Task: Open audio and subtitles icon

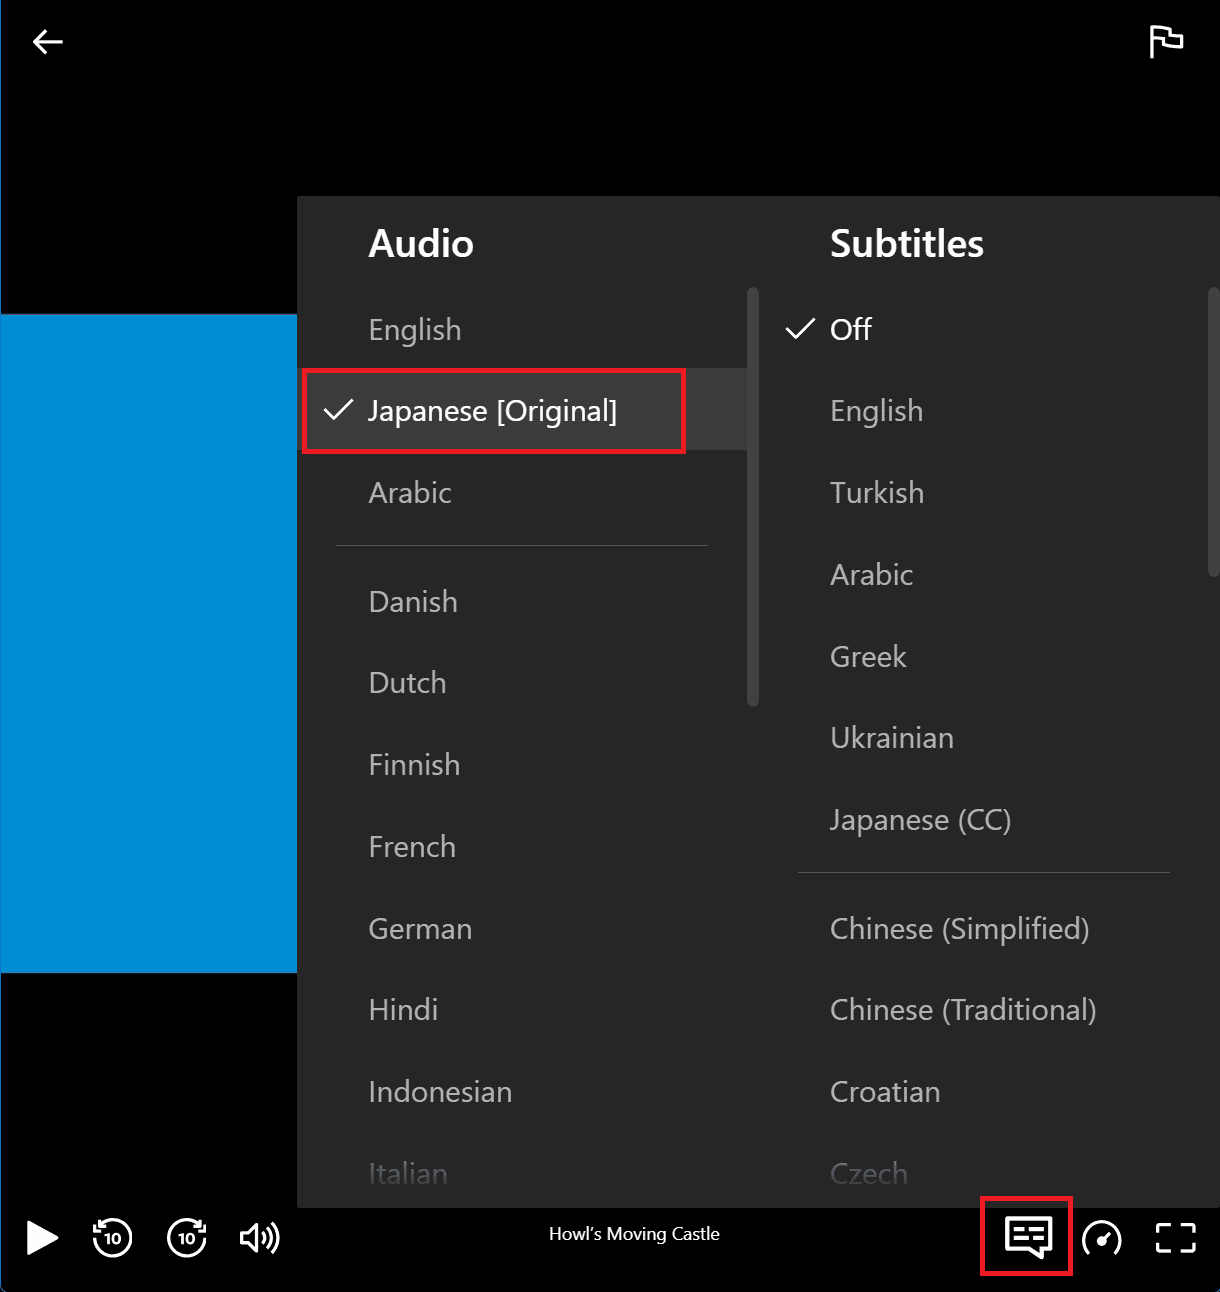Action: (x=1028, y=1237)
